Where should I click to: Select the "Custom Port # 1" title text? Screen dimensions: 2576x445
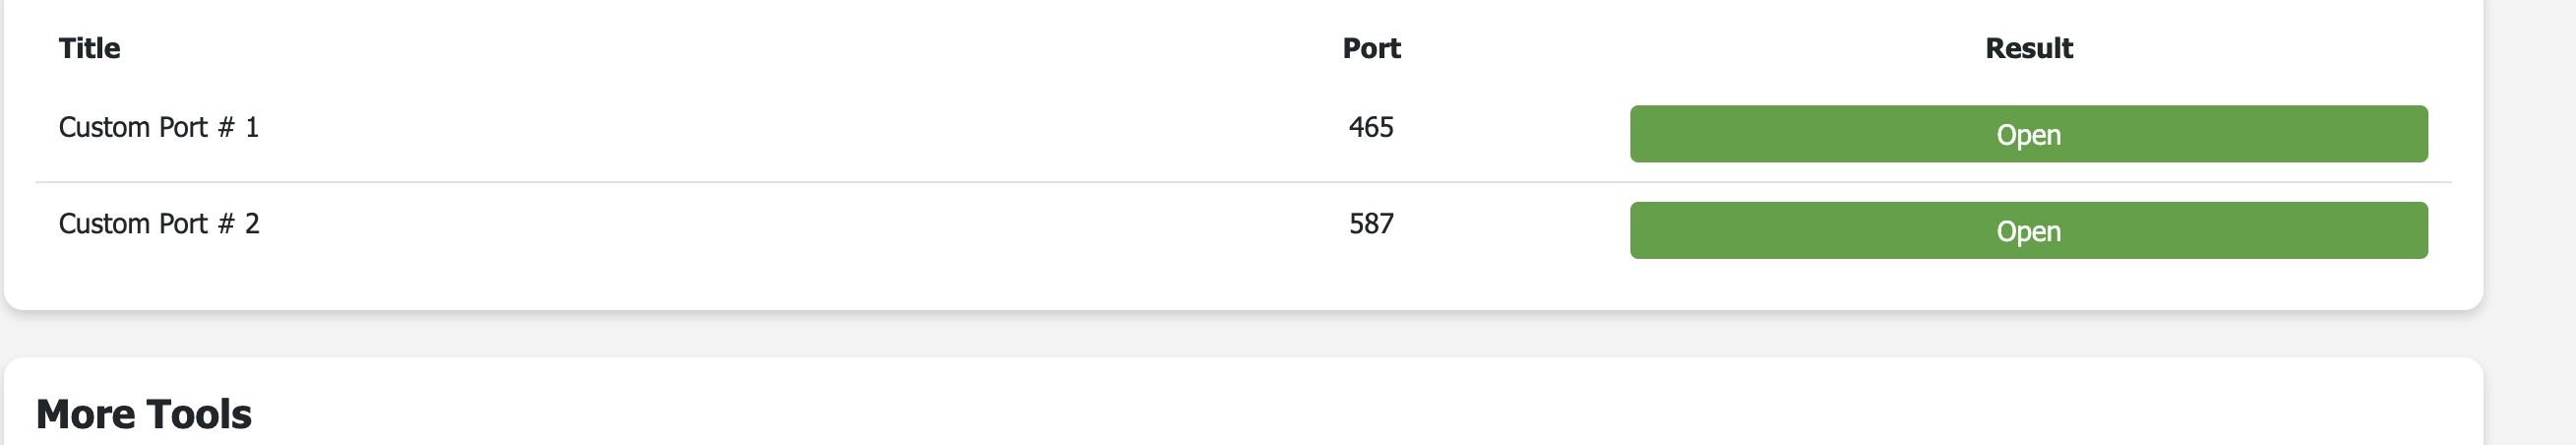(159, 127)
